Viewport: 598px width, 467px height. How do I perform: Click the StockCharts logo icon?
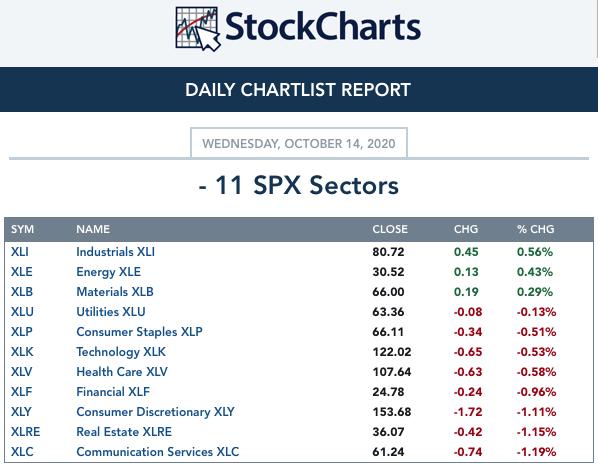pyautogui.click(x=198, y=29)
